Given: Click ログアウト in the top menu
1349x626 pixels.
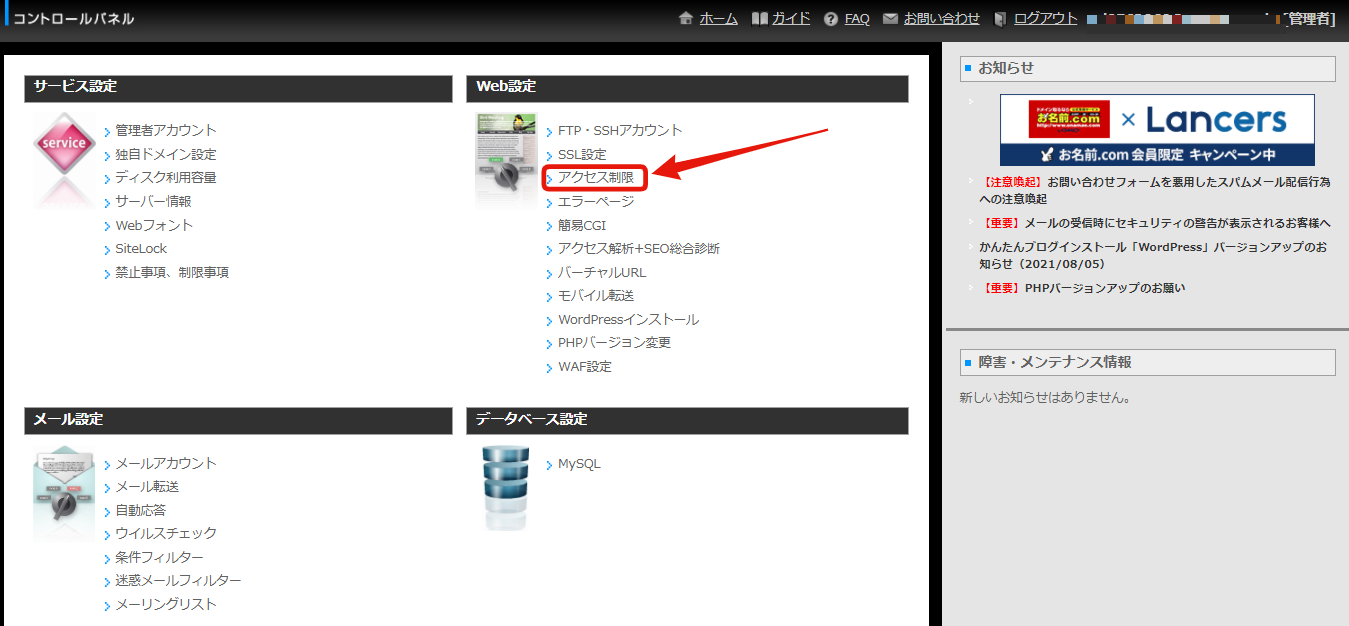Looking at the screenshot, I should 1045,19.
